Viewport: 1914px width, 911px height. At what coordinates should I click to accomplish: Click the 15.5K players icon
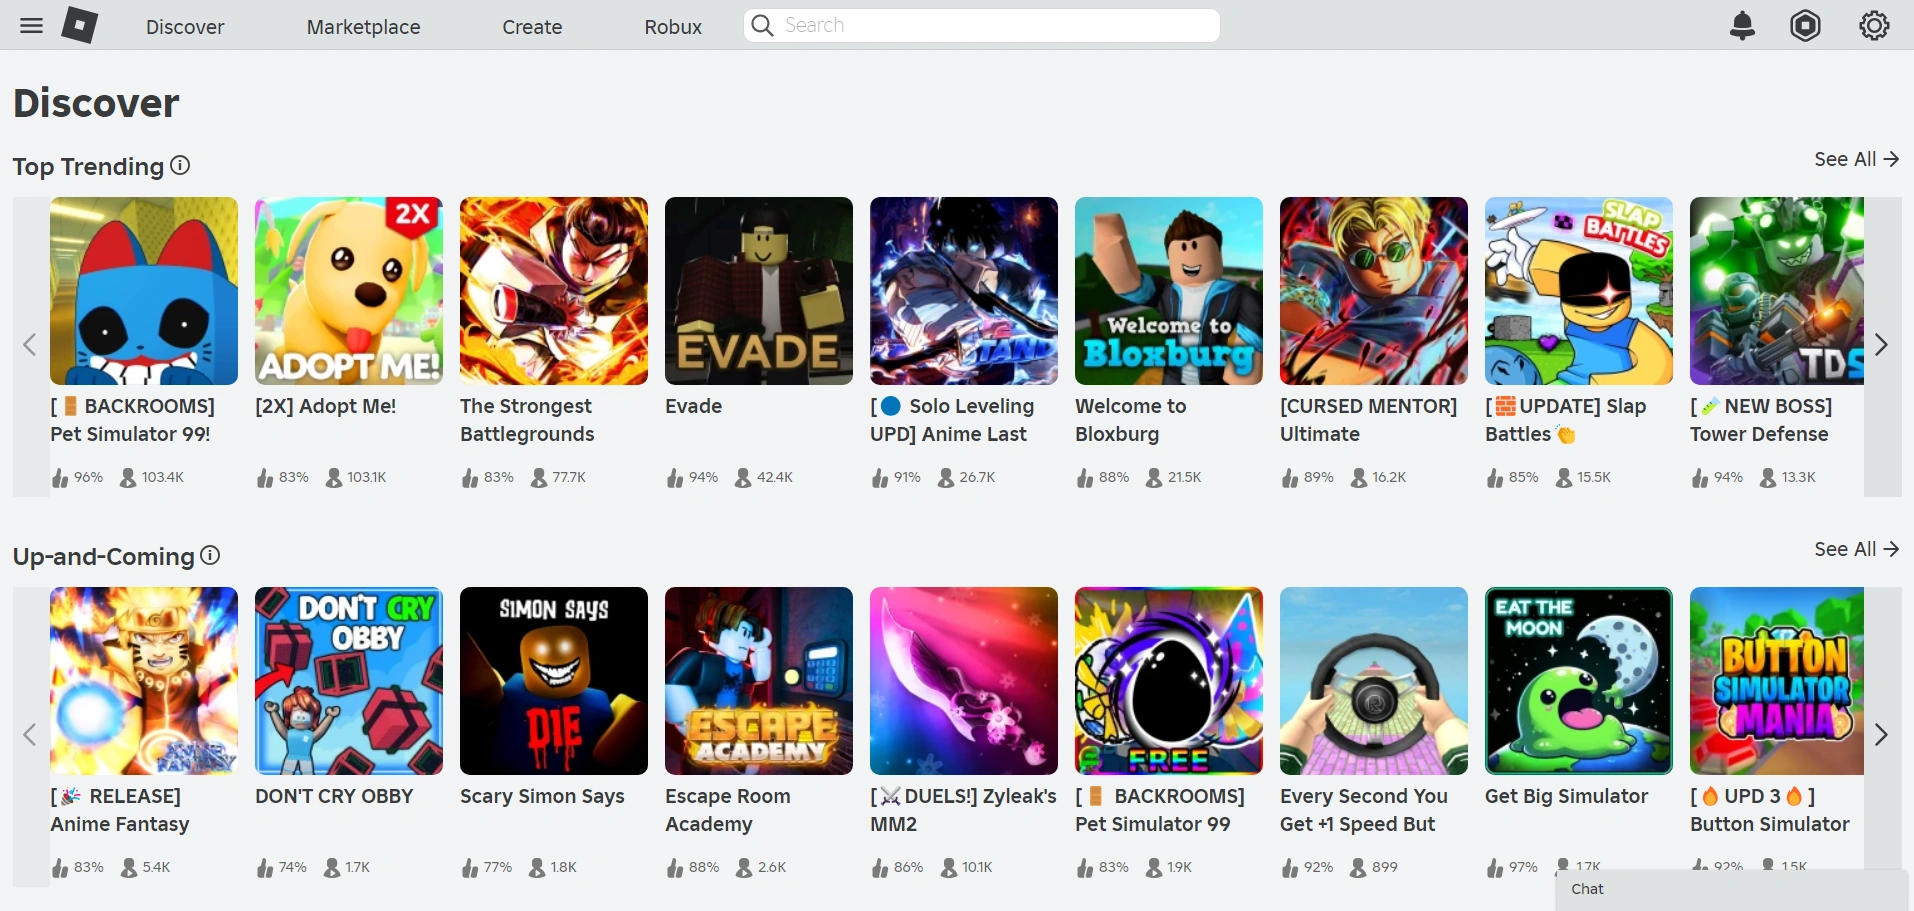[1564, 478]
